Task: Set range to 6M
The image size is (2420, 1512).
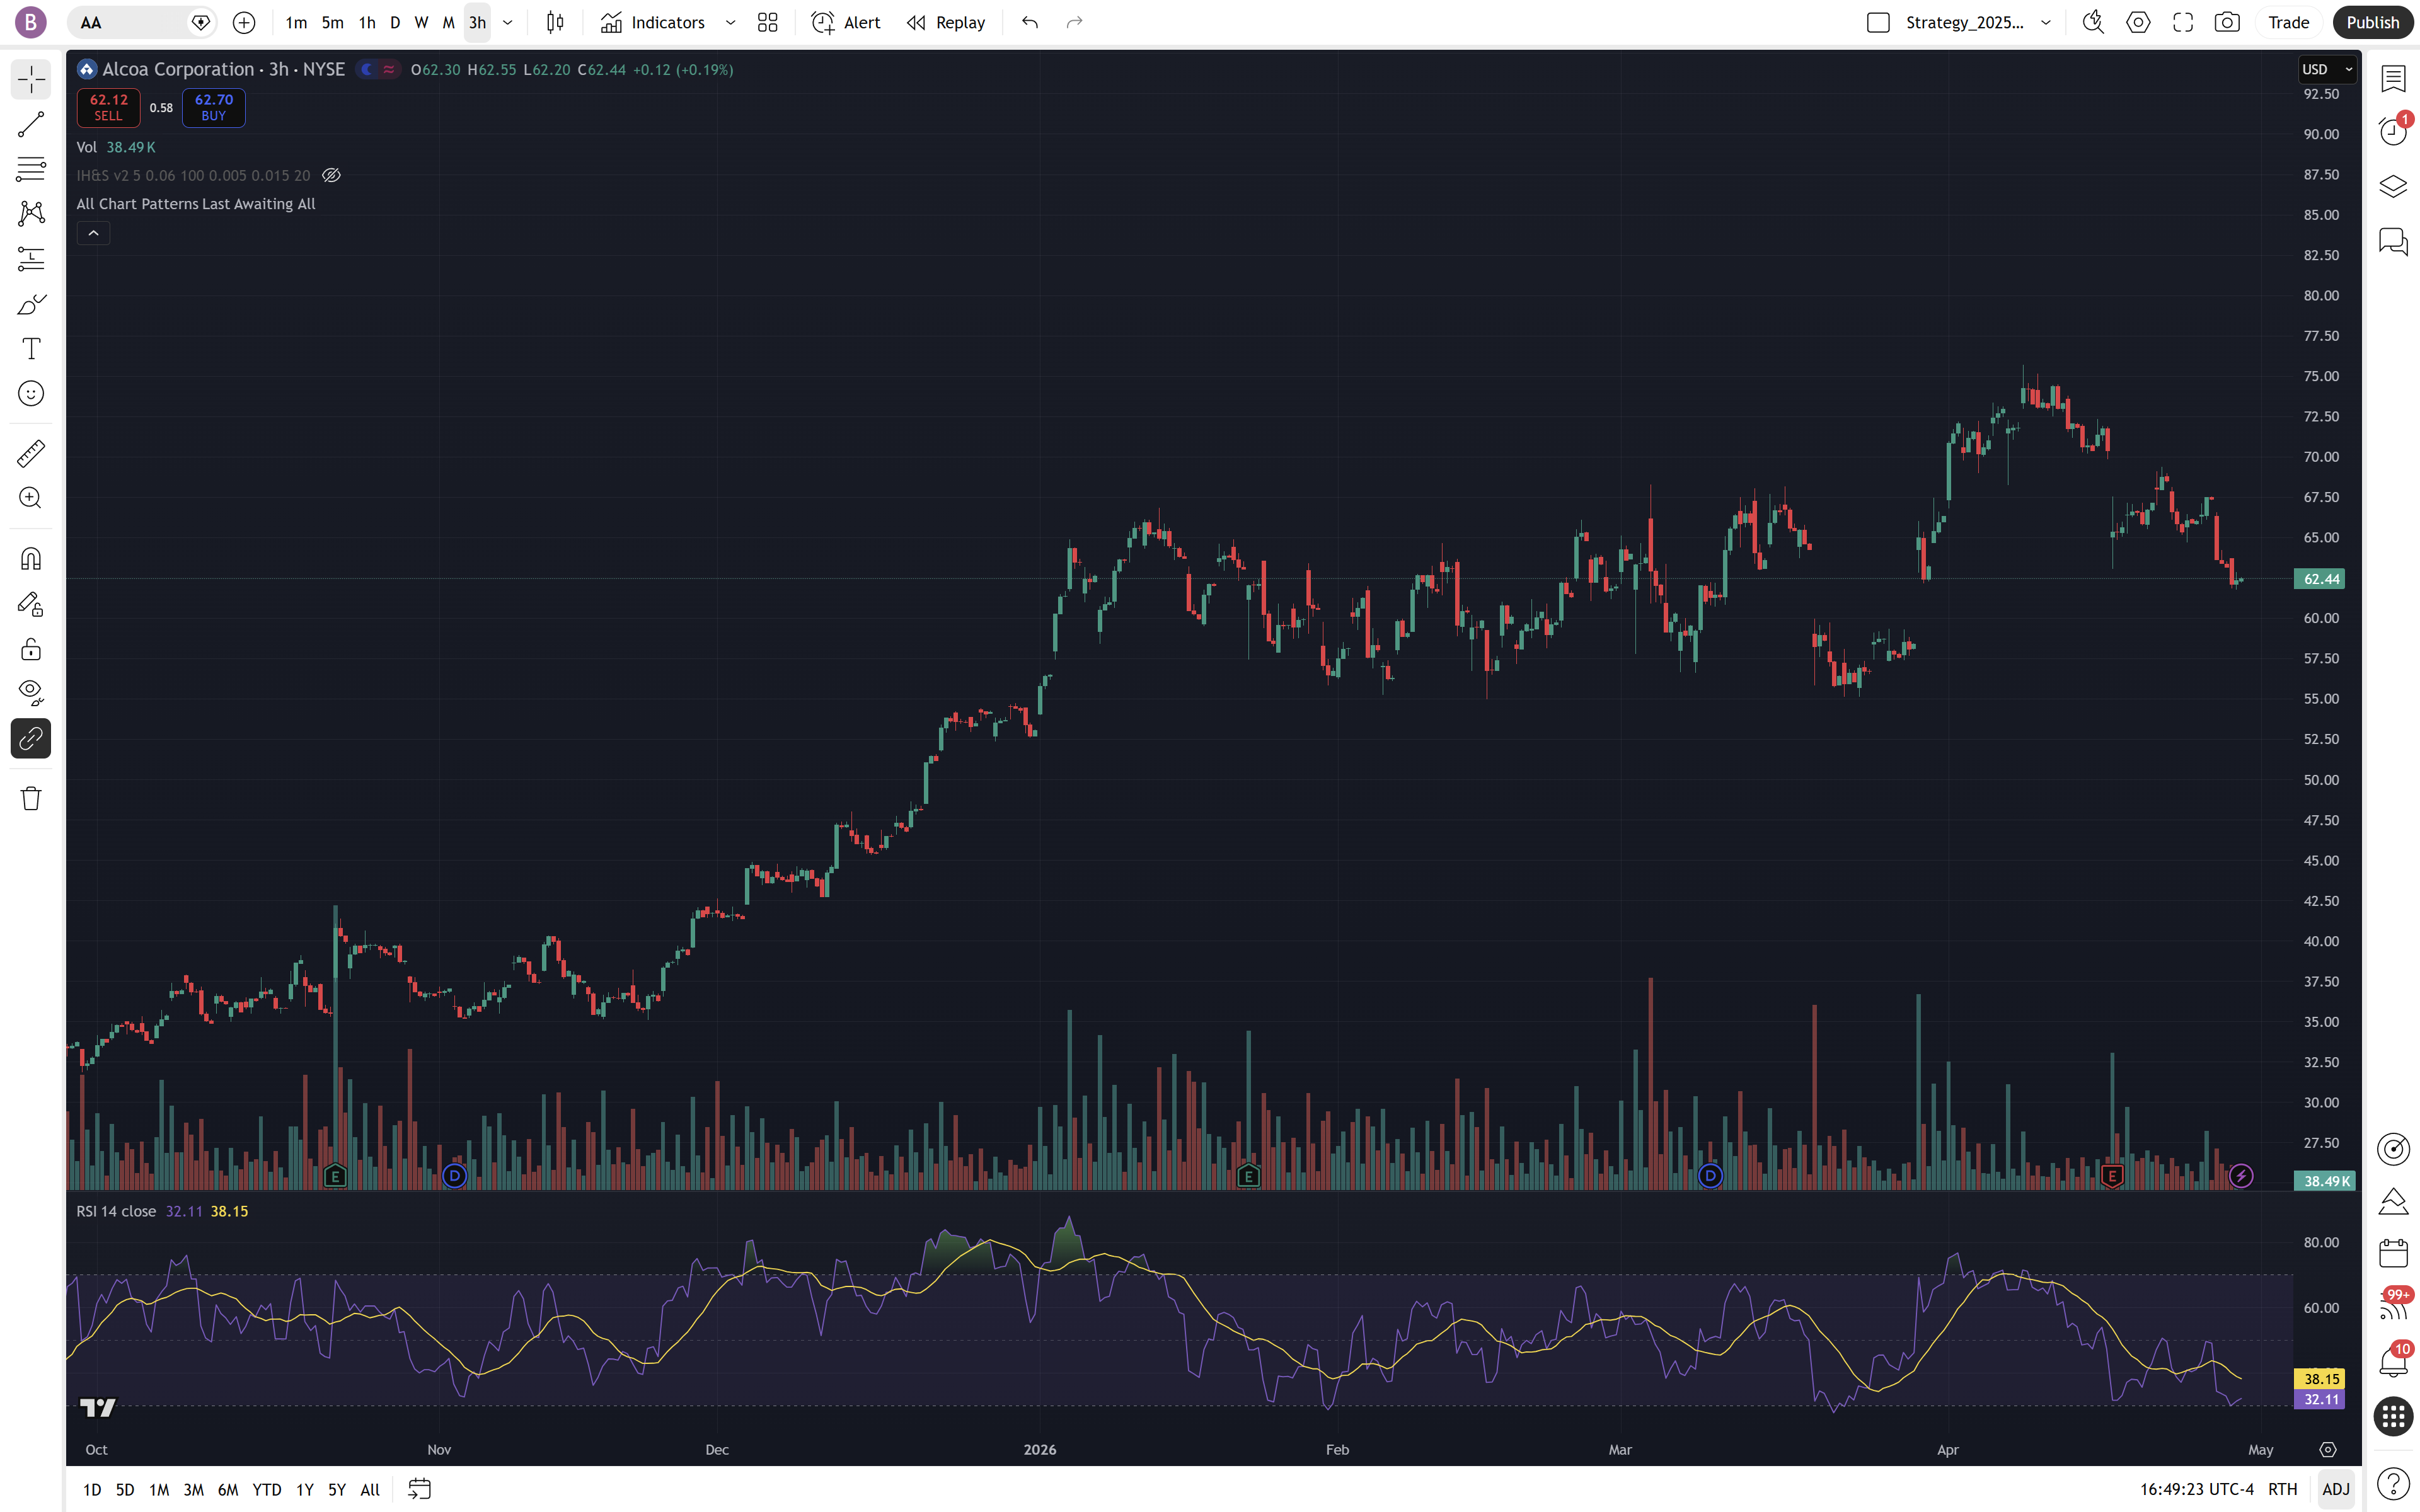Action: (228, 1489)
